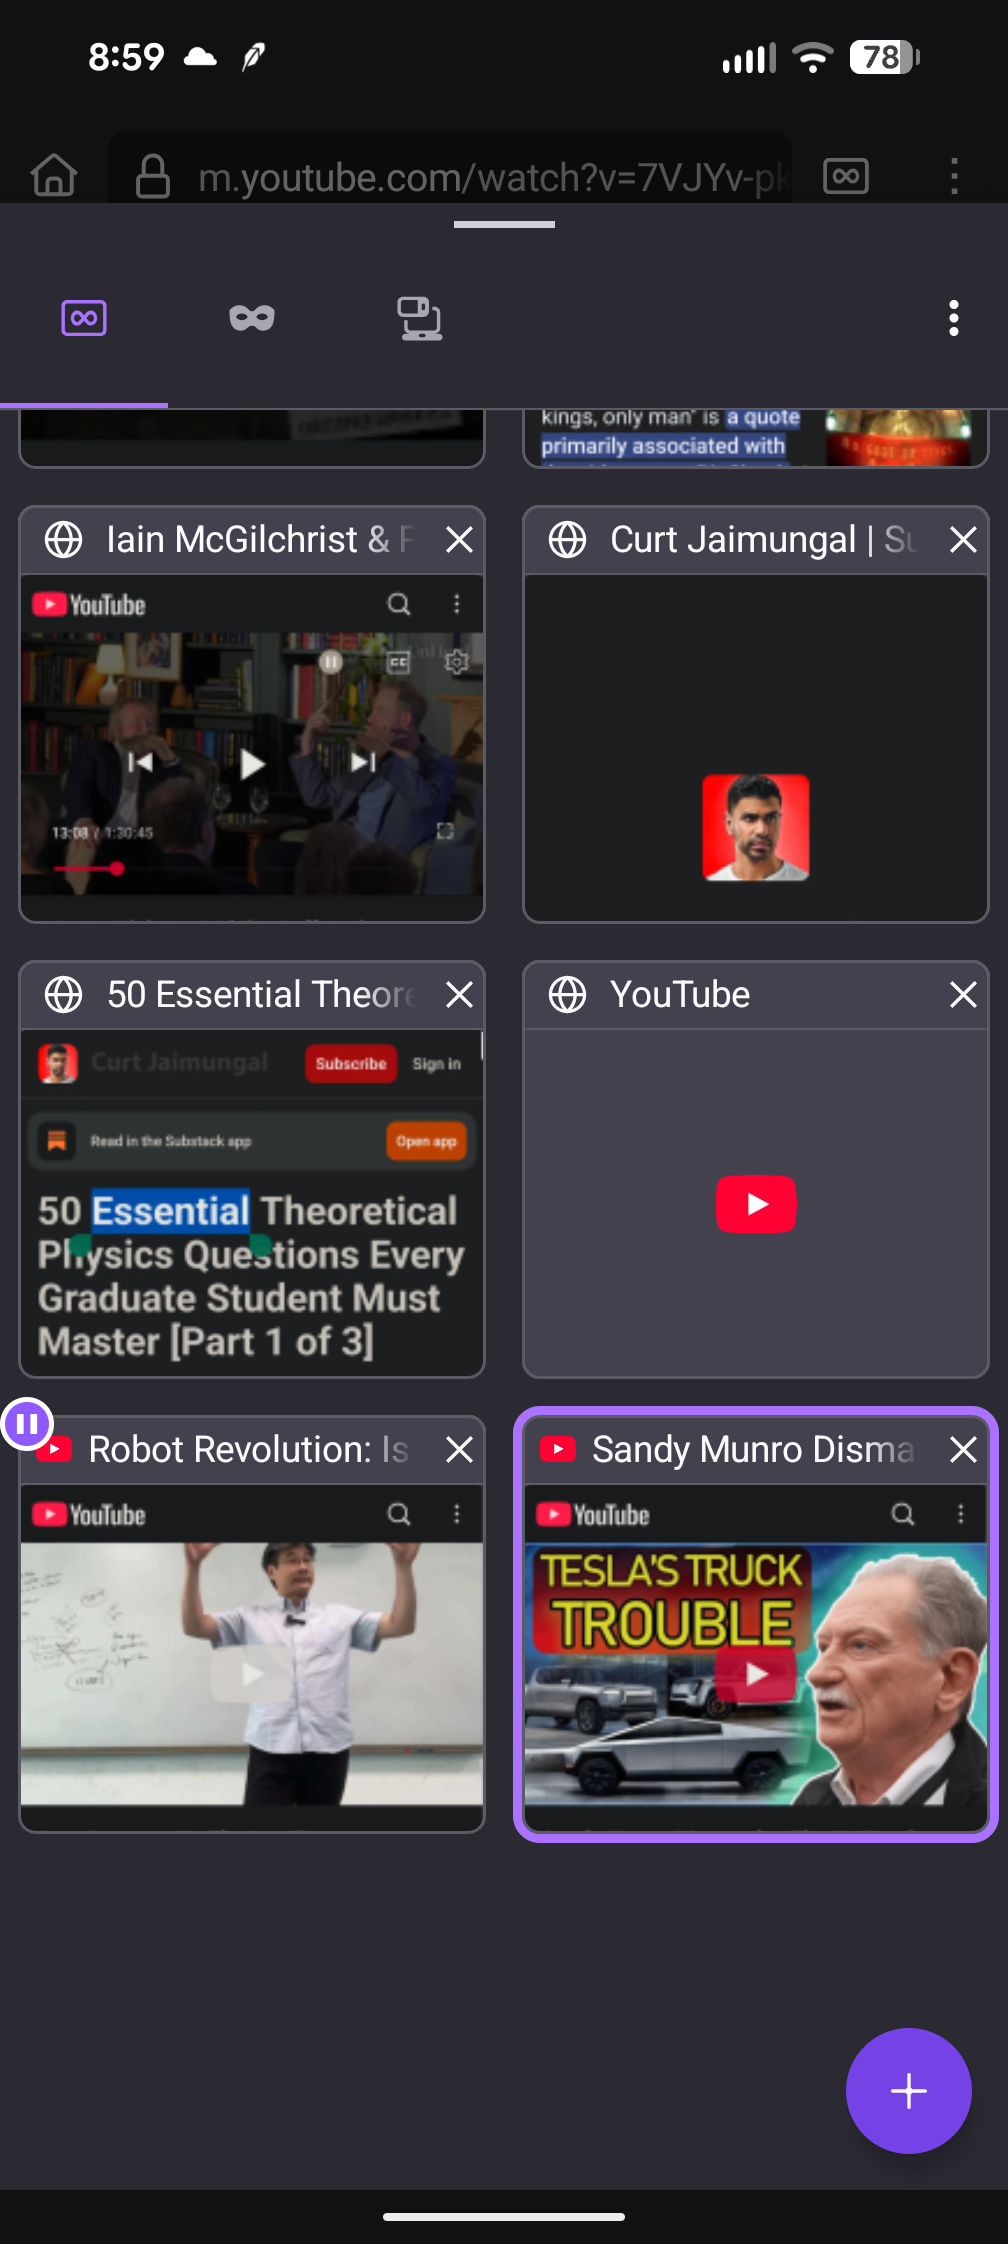Tap the tray drag handle bar
This screenshot has width=1008, height=2244.
504,225
